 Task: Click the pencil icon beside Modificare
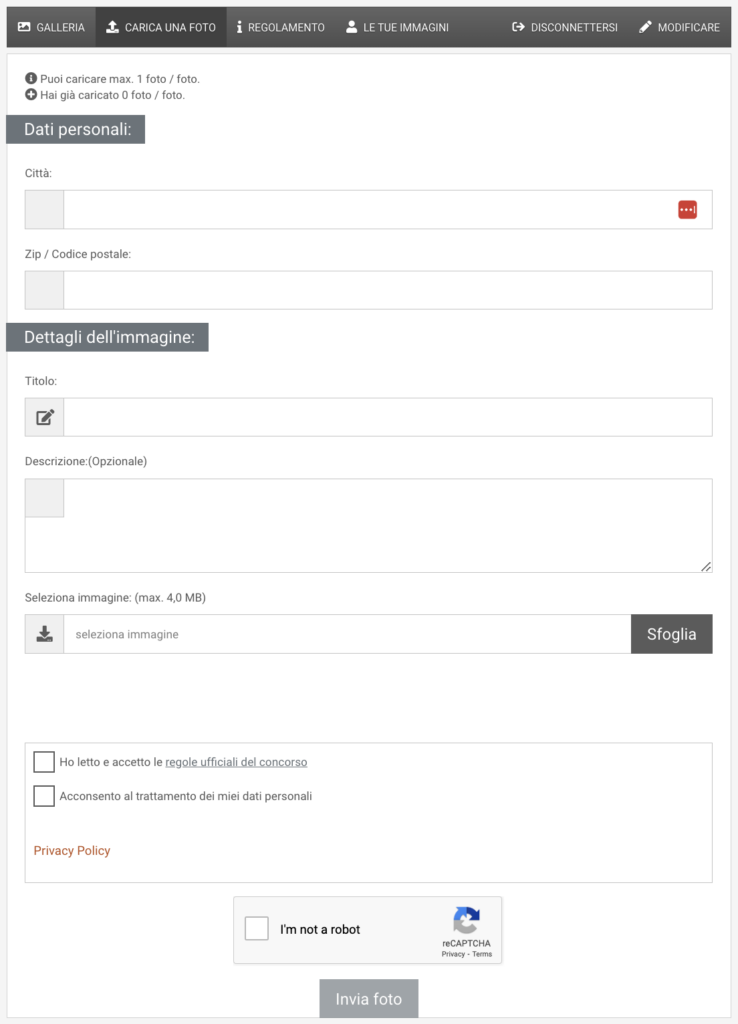[x=645, y=27]
